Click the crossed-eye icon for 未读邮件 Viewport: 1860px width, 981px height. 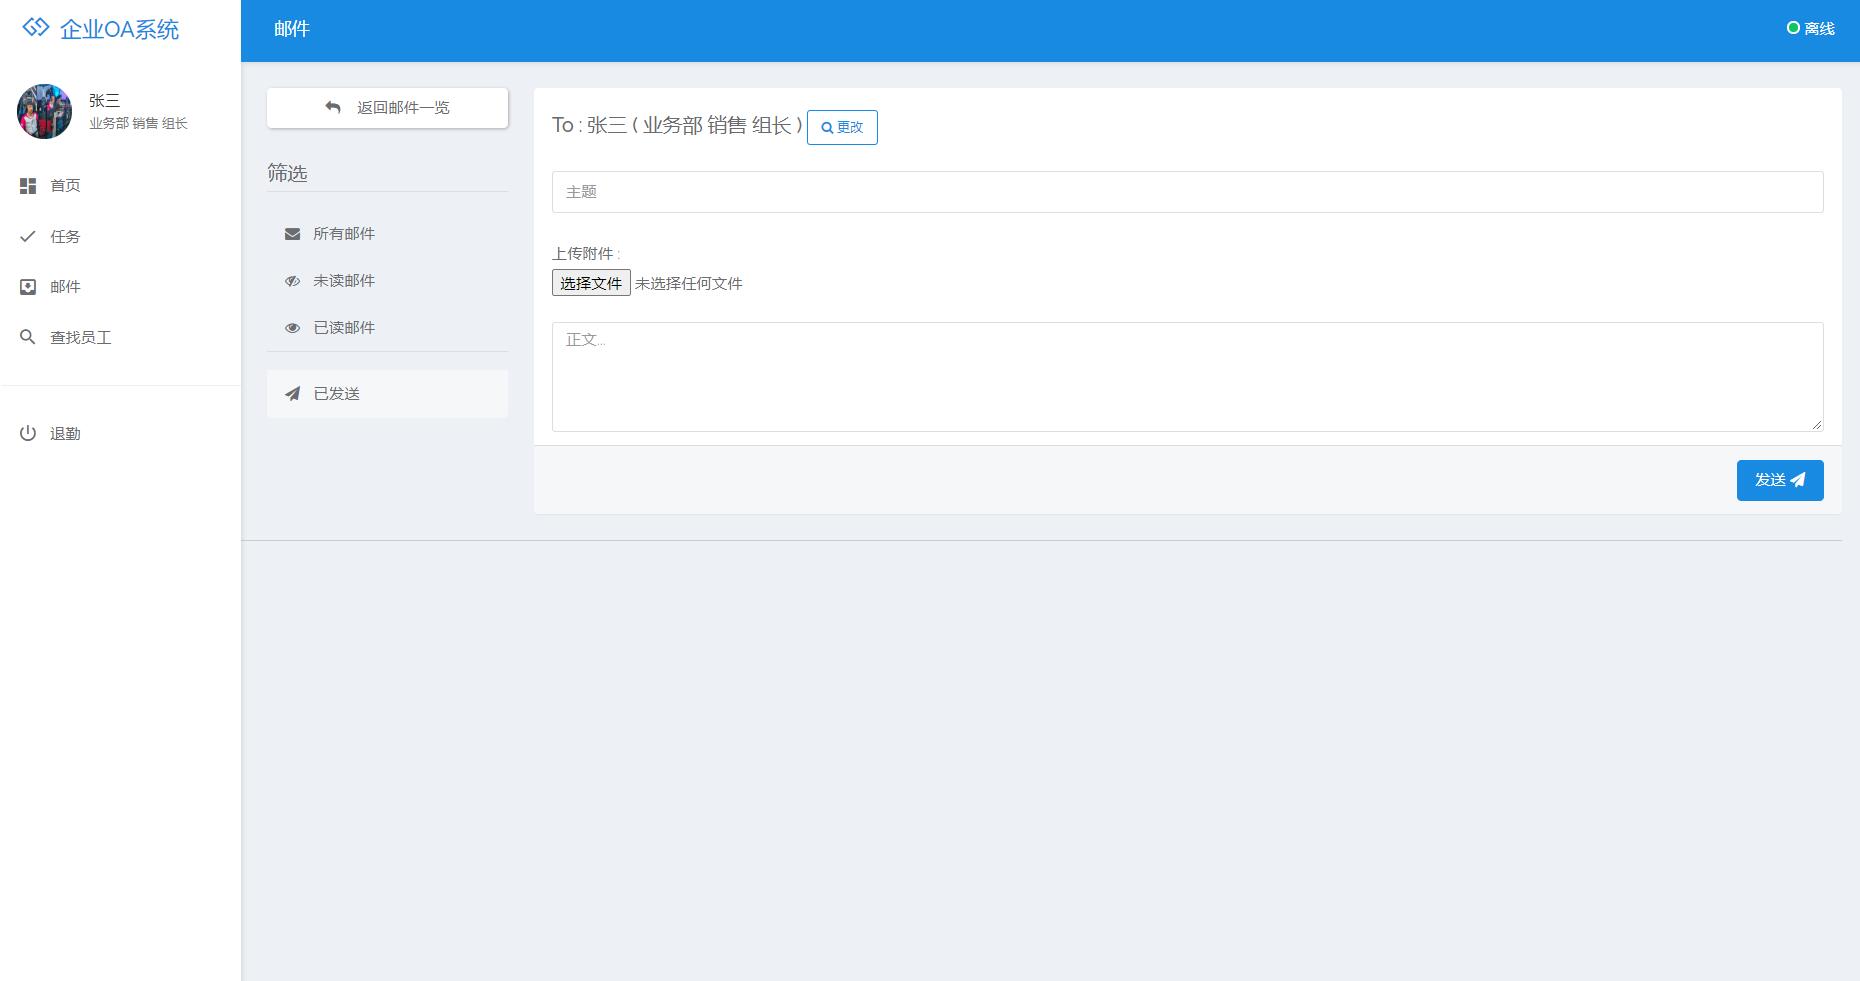(x=292, y=281)
